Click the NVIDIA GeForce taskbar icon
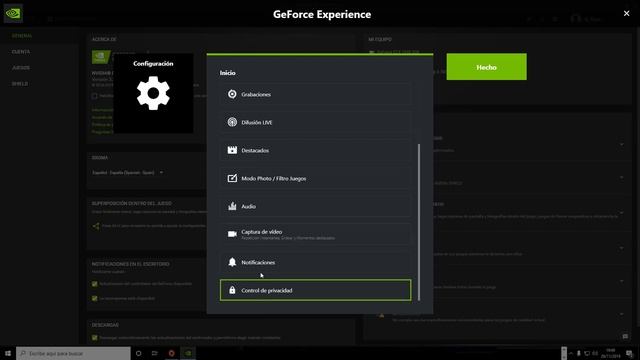The image size is (640, 360). (x=188, y=353)
